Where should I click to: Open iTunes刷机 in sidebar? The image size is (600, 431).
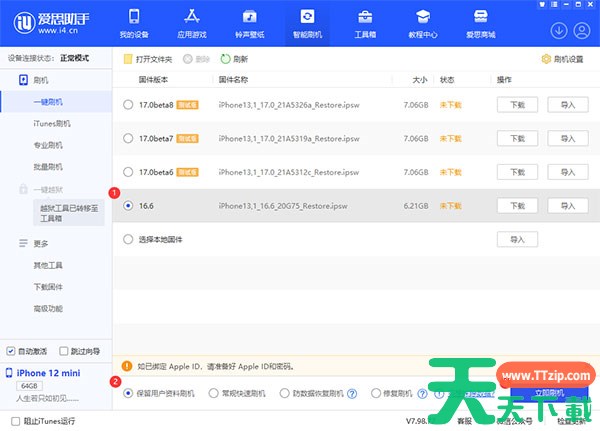click(52, 123)
